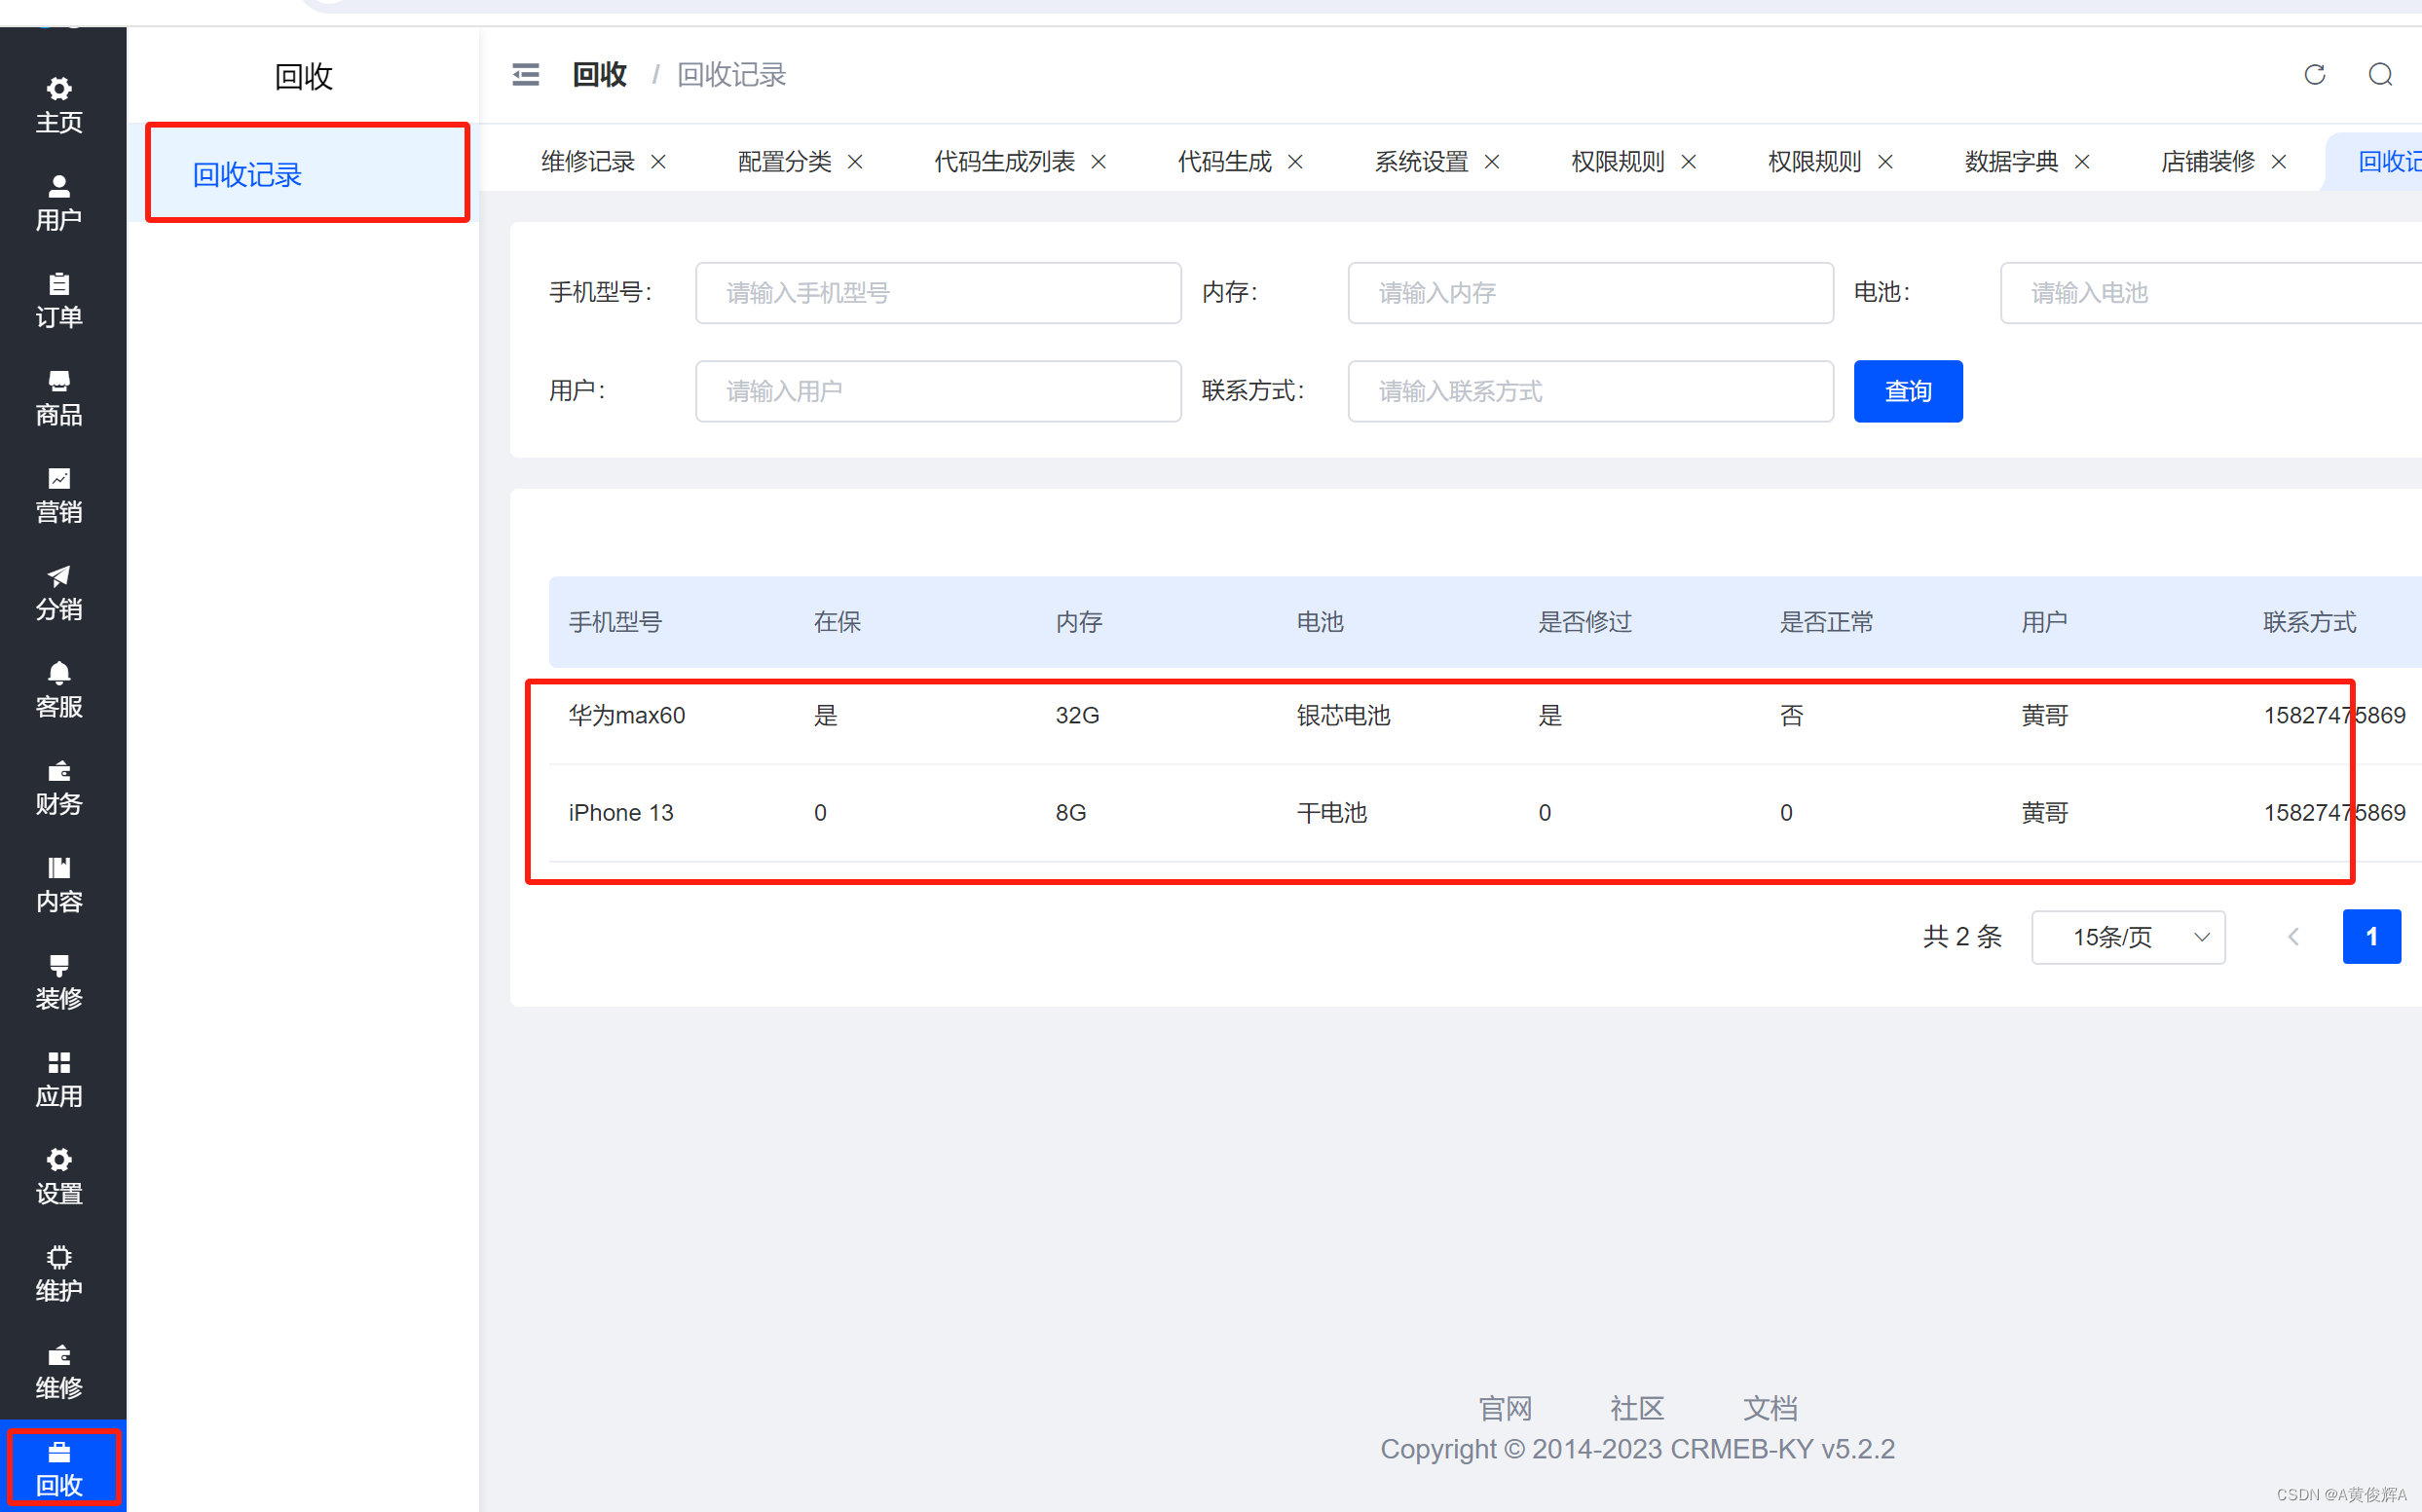Click the 是否正常 column header
The width and height of the screenshot is (2422, 1512).
[x=1826, y=622]
